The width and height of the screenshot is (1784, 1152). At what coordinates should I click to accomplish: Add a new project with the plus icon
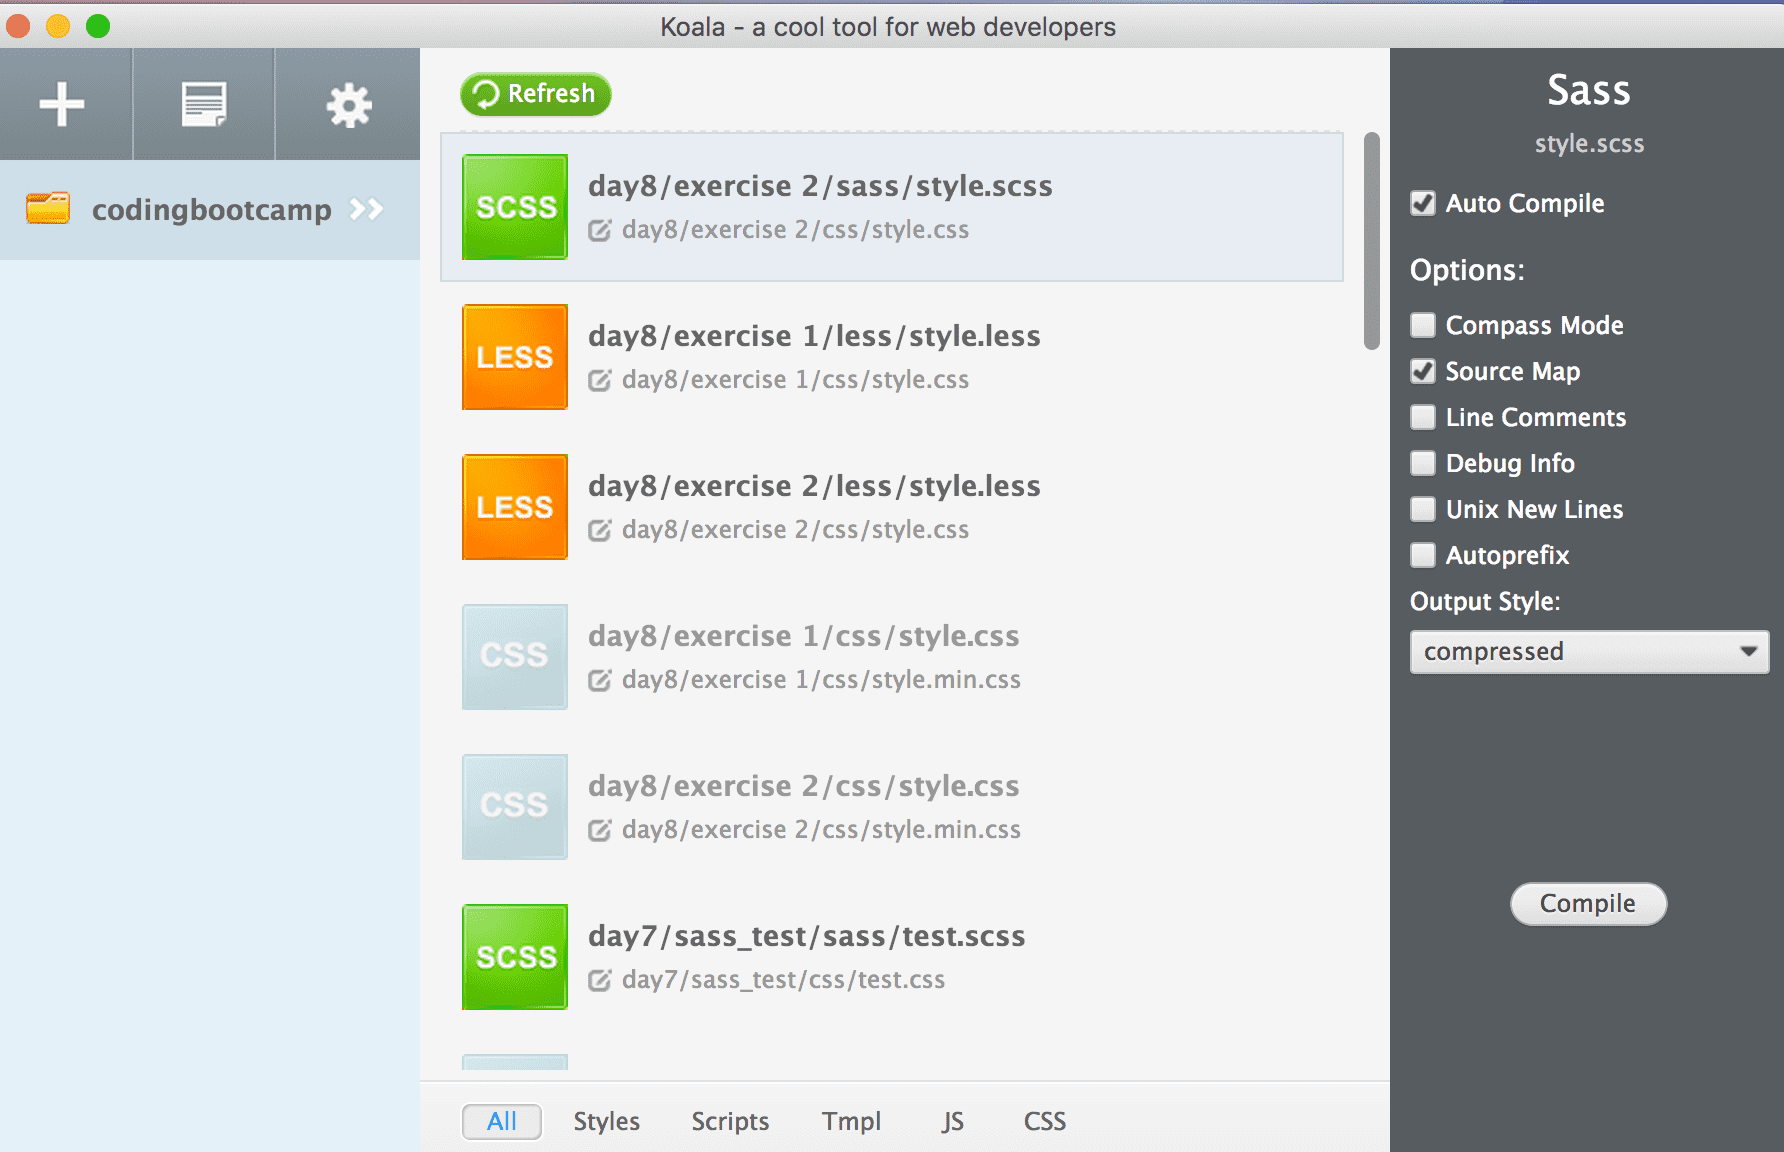tap(62, 104)
